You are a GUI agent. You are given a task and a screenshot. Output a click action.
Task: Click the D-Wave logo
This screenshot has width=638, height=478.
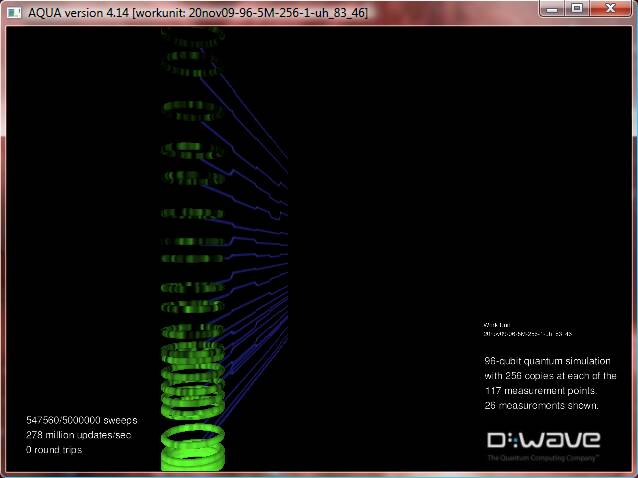543,440
